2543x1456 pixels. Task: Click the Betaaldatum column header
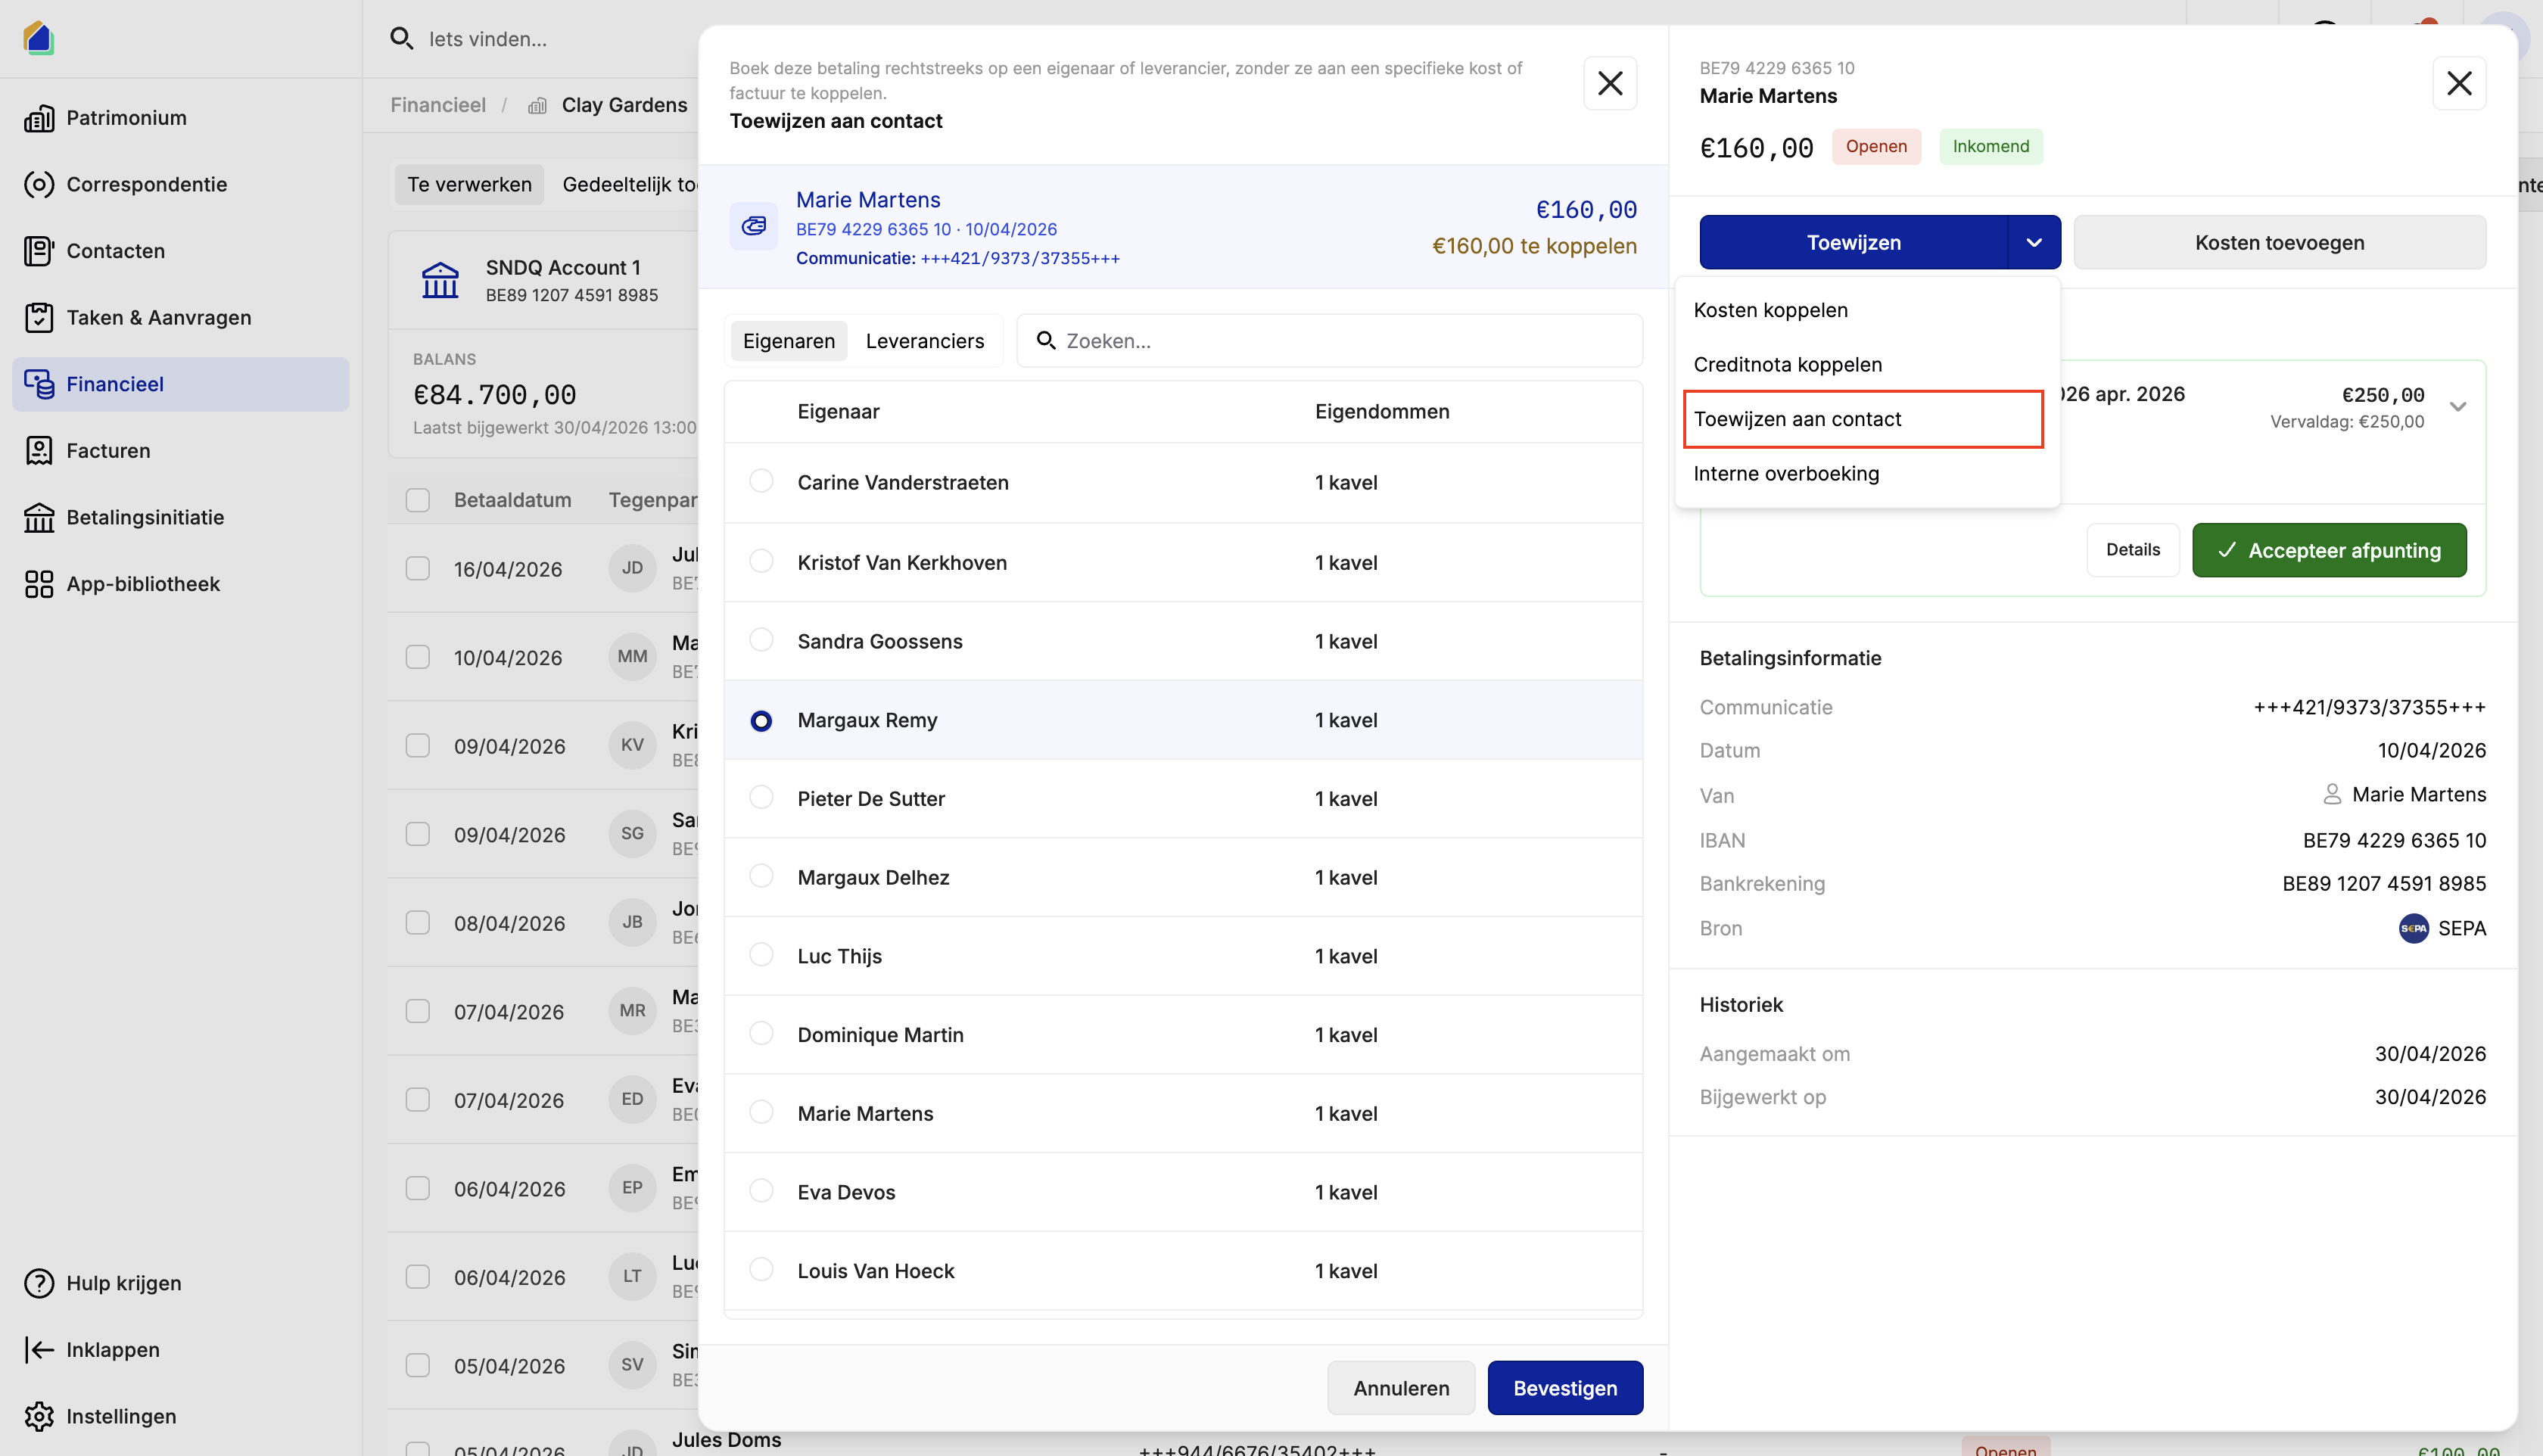tap(513, 500)
